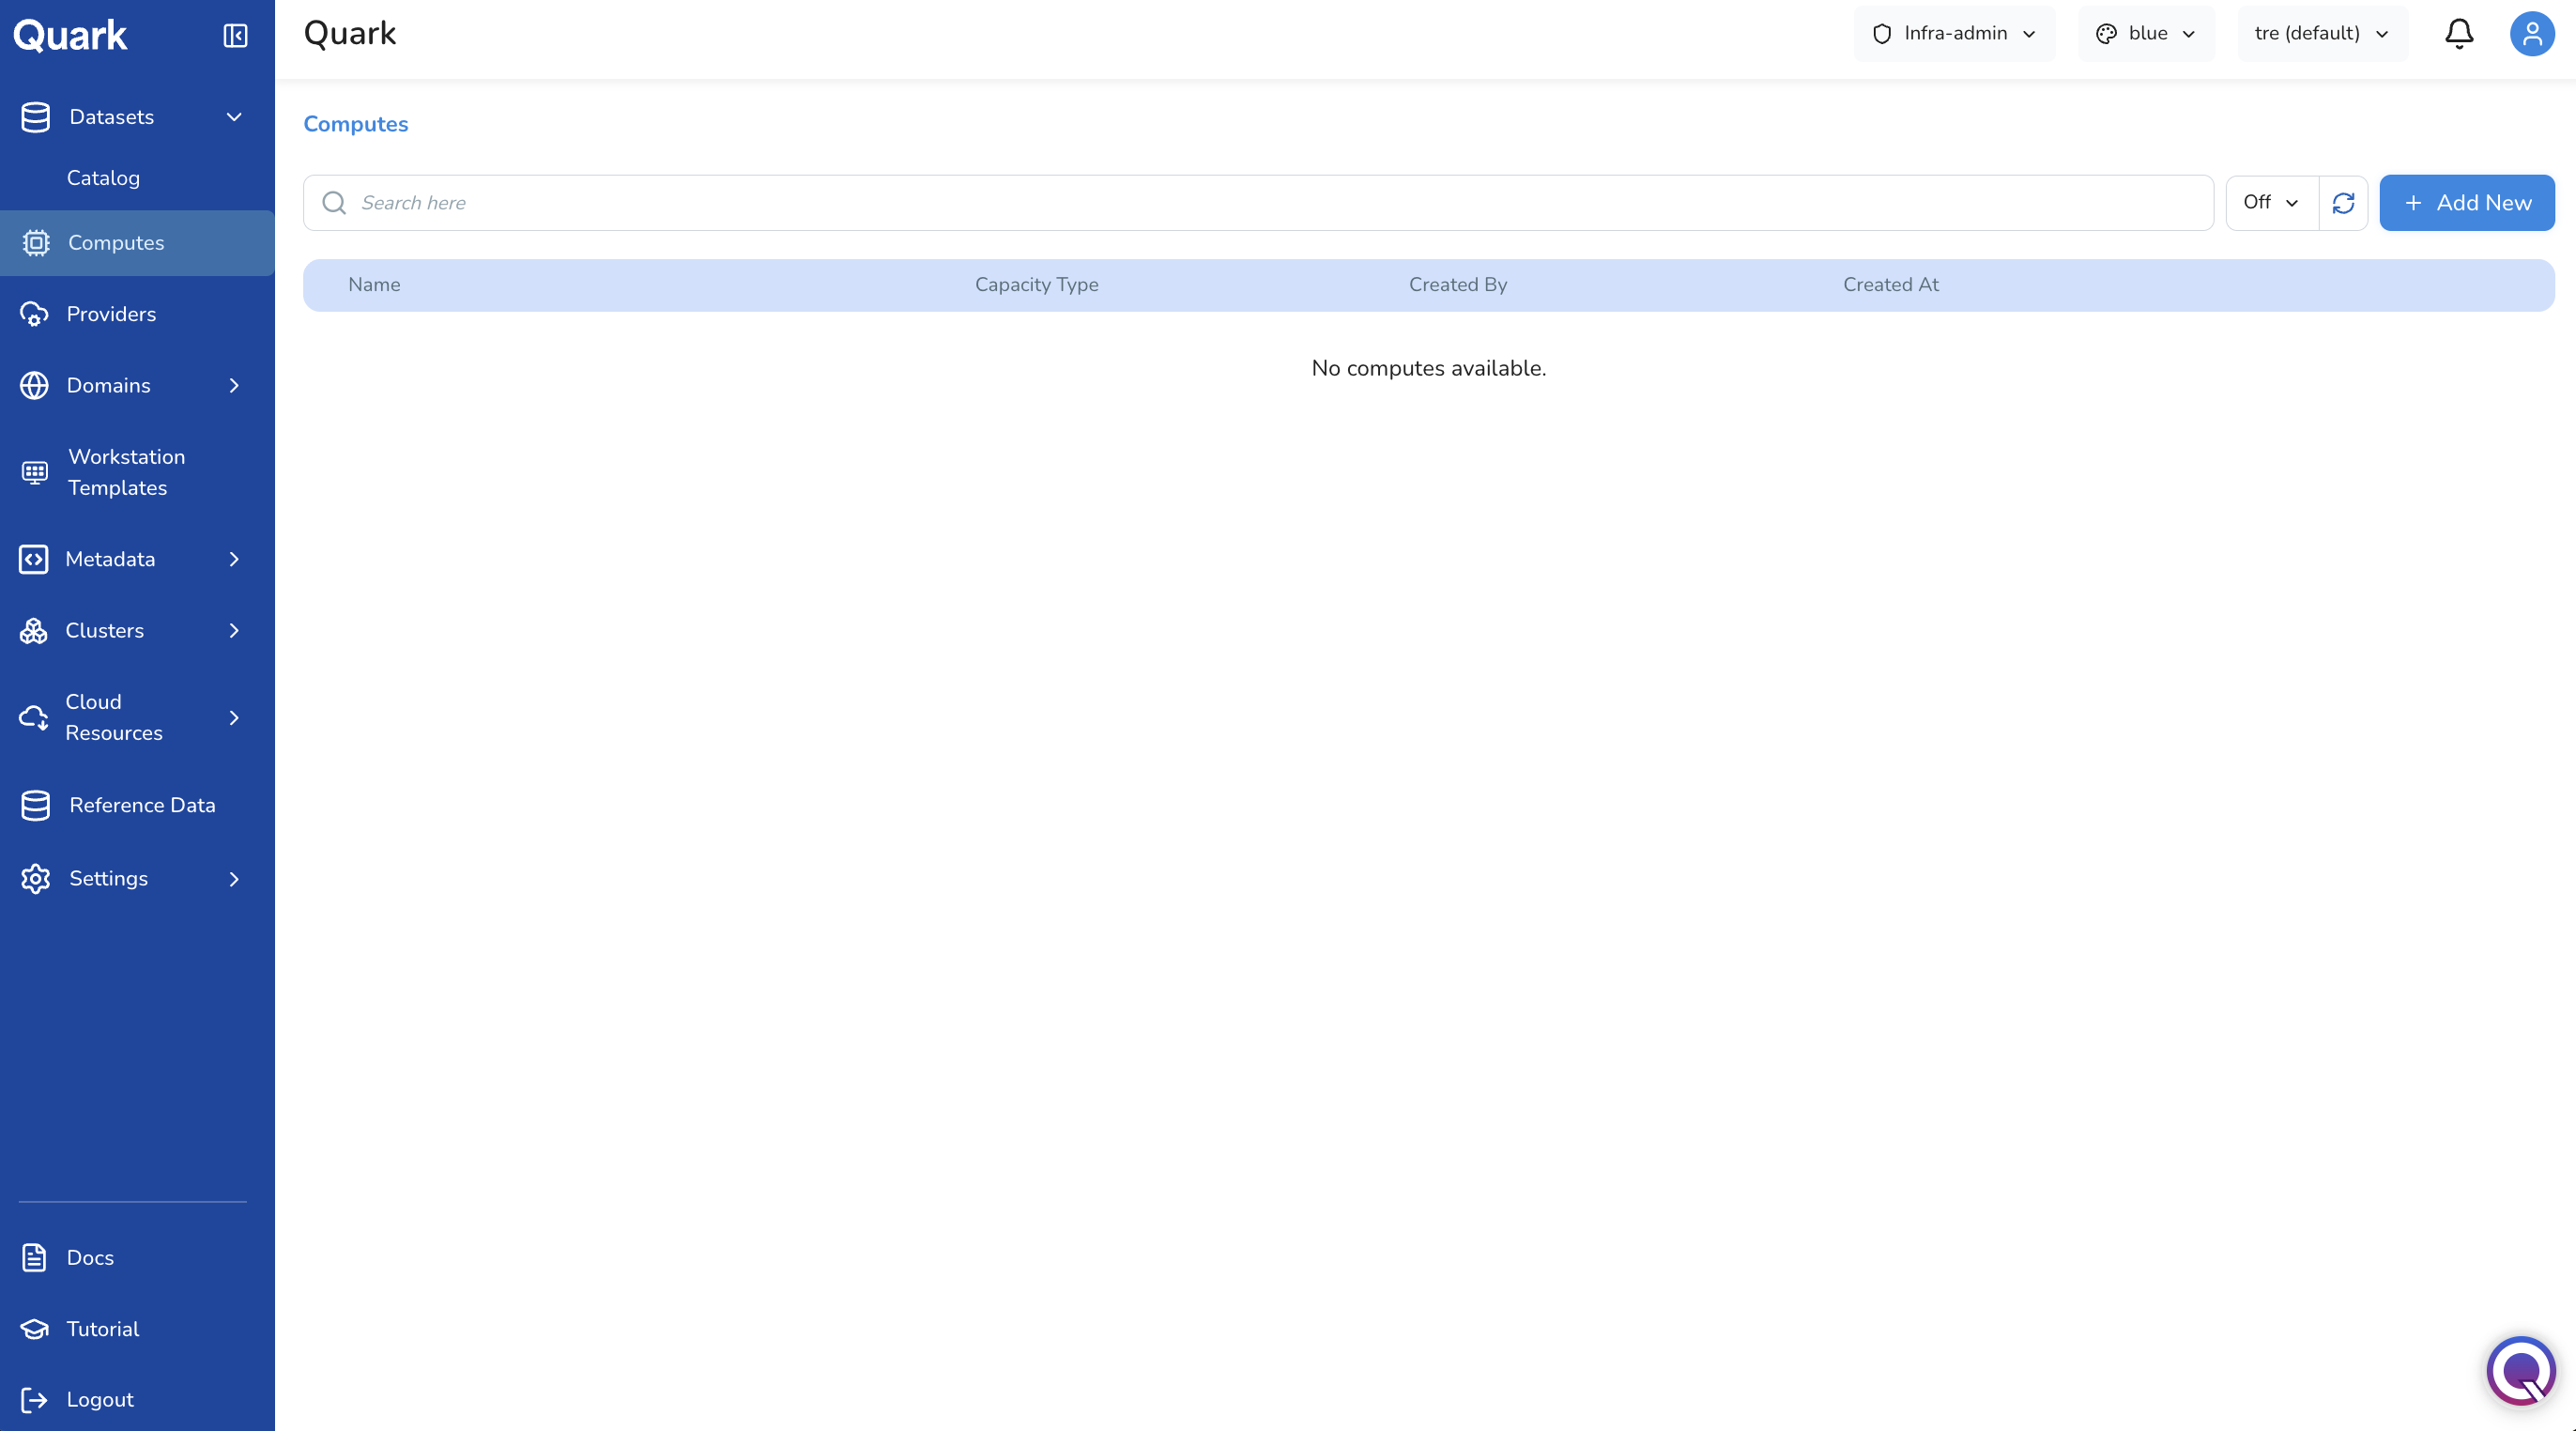This screenshot has width=2576, height=1431.
Task: Click the palette icon beside blue
Action: click(2106, 34)
